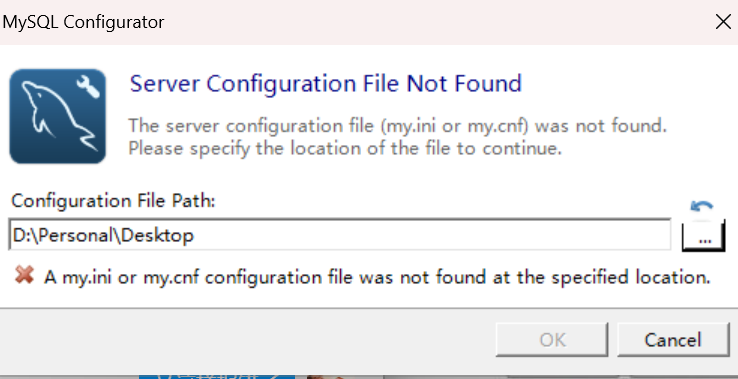Click the MySQL dolphin logo icon
The width and height of the screenshot is (738, 379).
(x=57, y=116)
